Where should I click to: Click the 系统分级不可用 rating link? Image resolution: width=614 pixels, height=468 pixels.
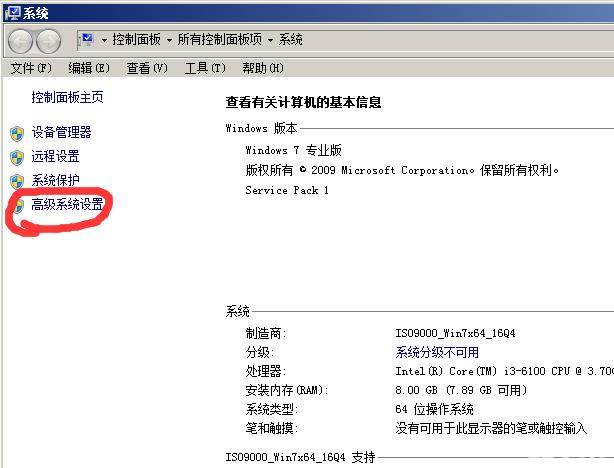437,352
